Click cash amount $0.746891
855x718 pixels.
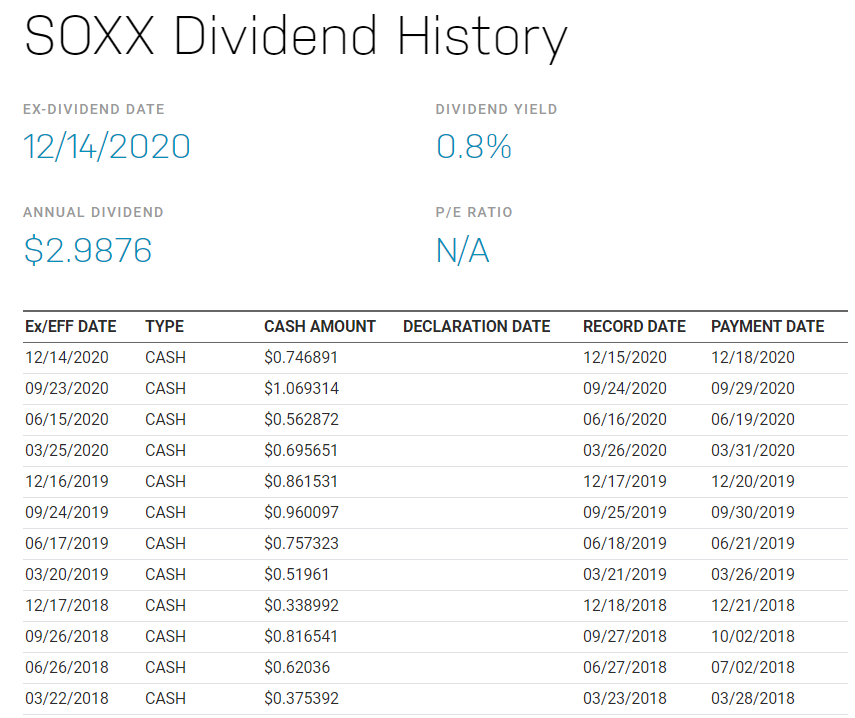pos(301,357)
